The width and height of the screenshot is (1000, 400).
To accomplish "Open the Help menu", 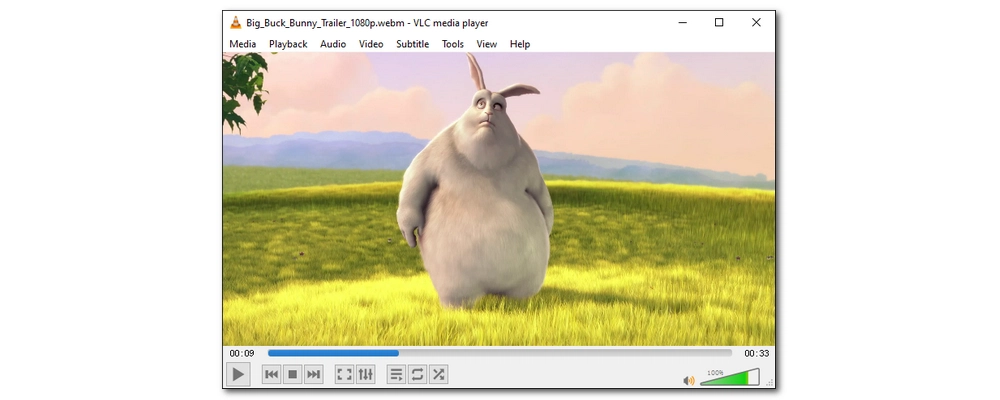I will click(520, 44).
